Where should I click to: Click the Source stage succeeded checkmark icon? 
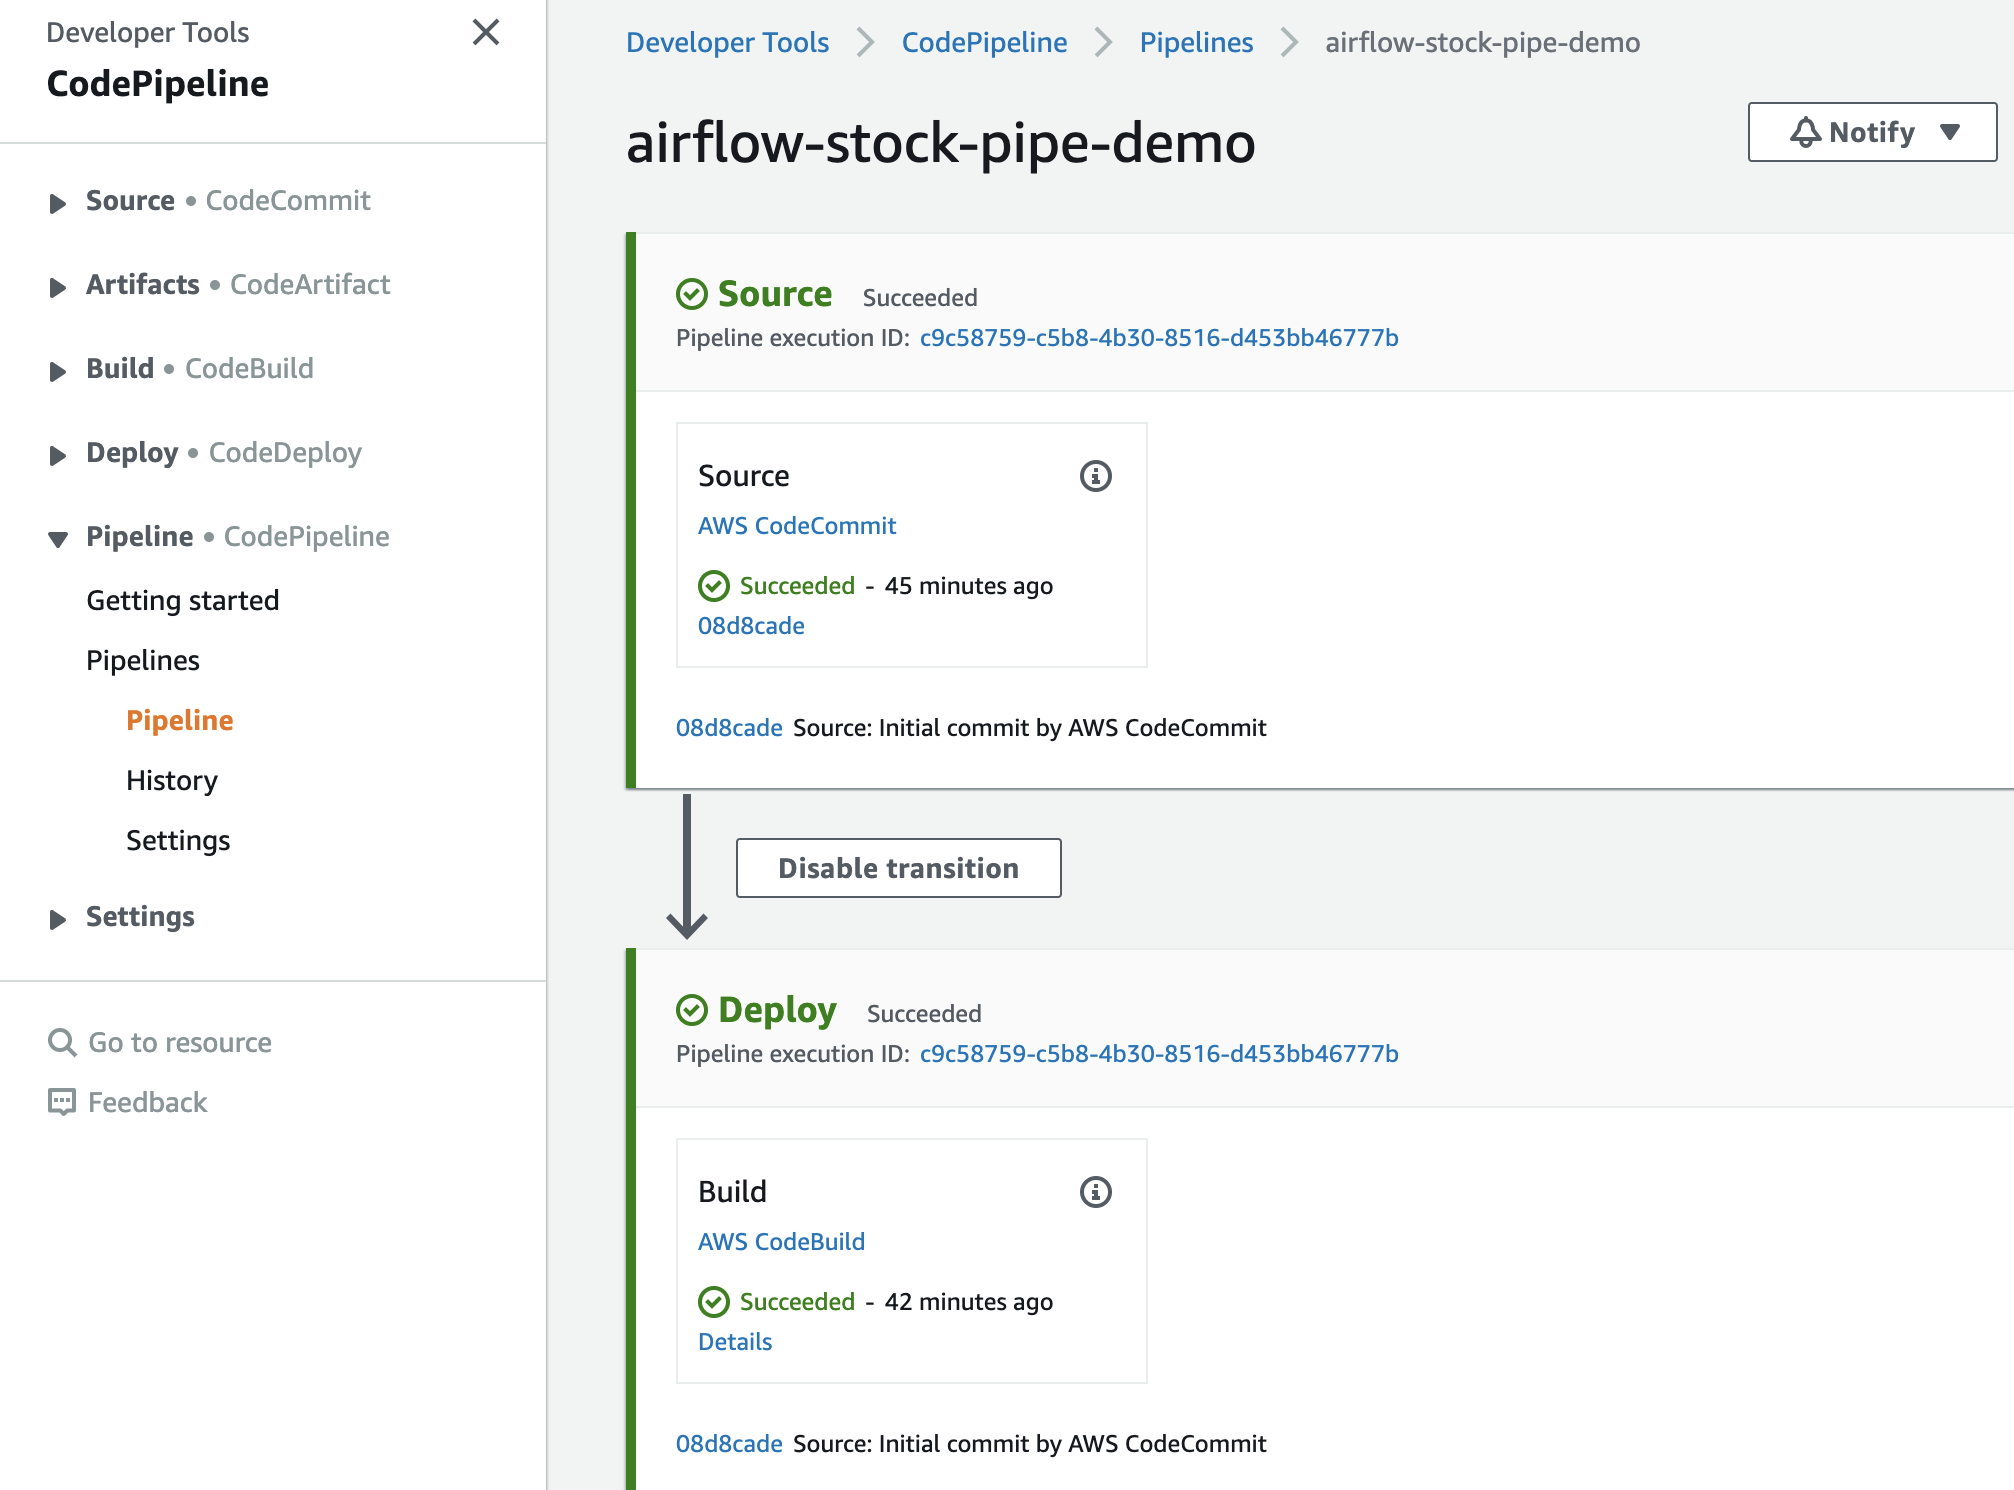click(692, 294)
